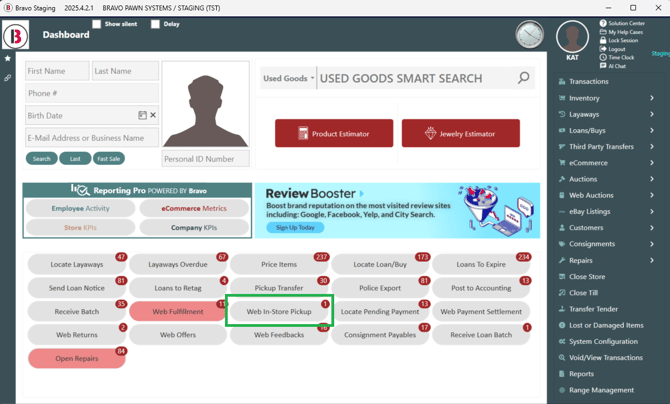This screenshot has width=670, height=404.
Task: Click the Bravo logo icon
Action: pos(16,35)
